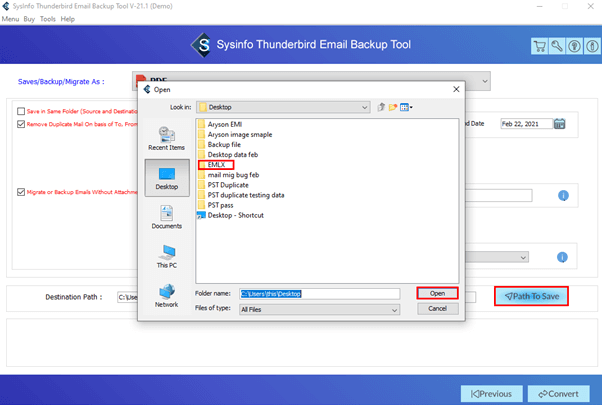Expand the Look in Desktop dropdown
The height and width of the screenshot is (405, 602).
coord(283,107)
